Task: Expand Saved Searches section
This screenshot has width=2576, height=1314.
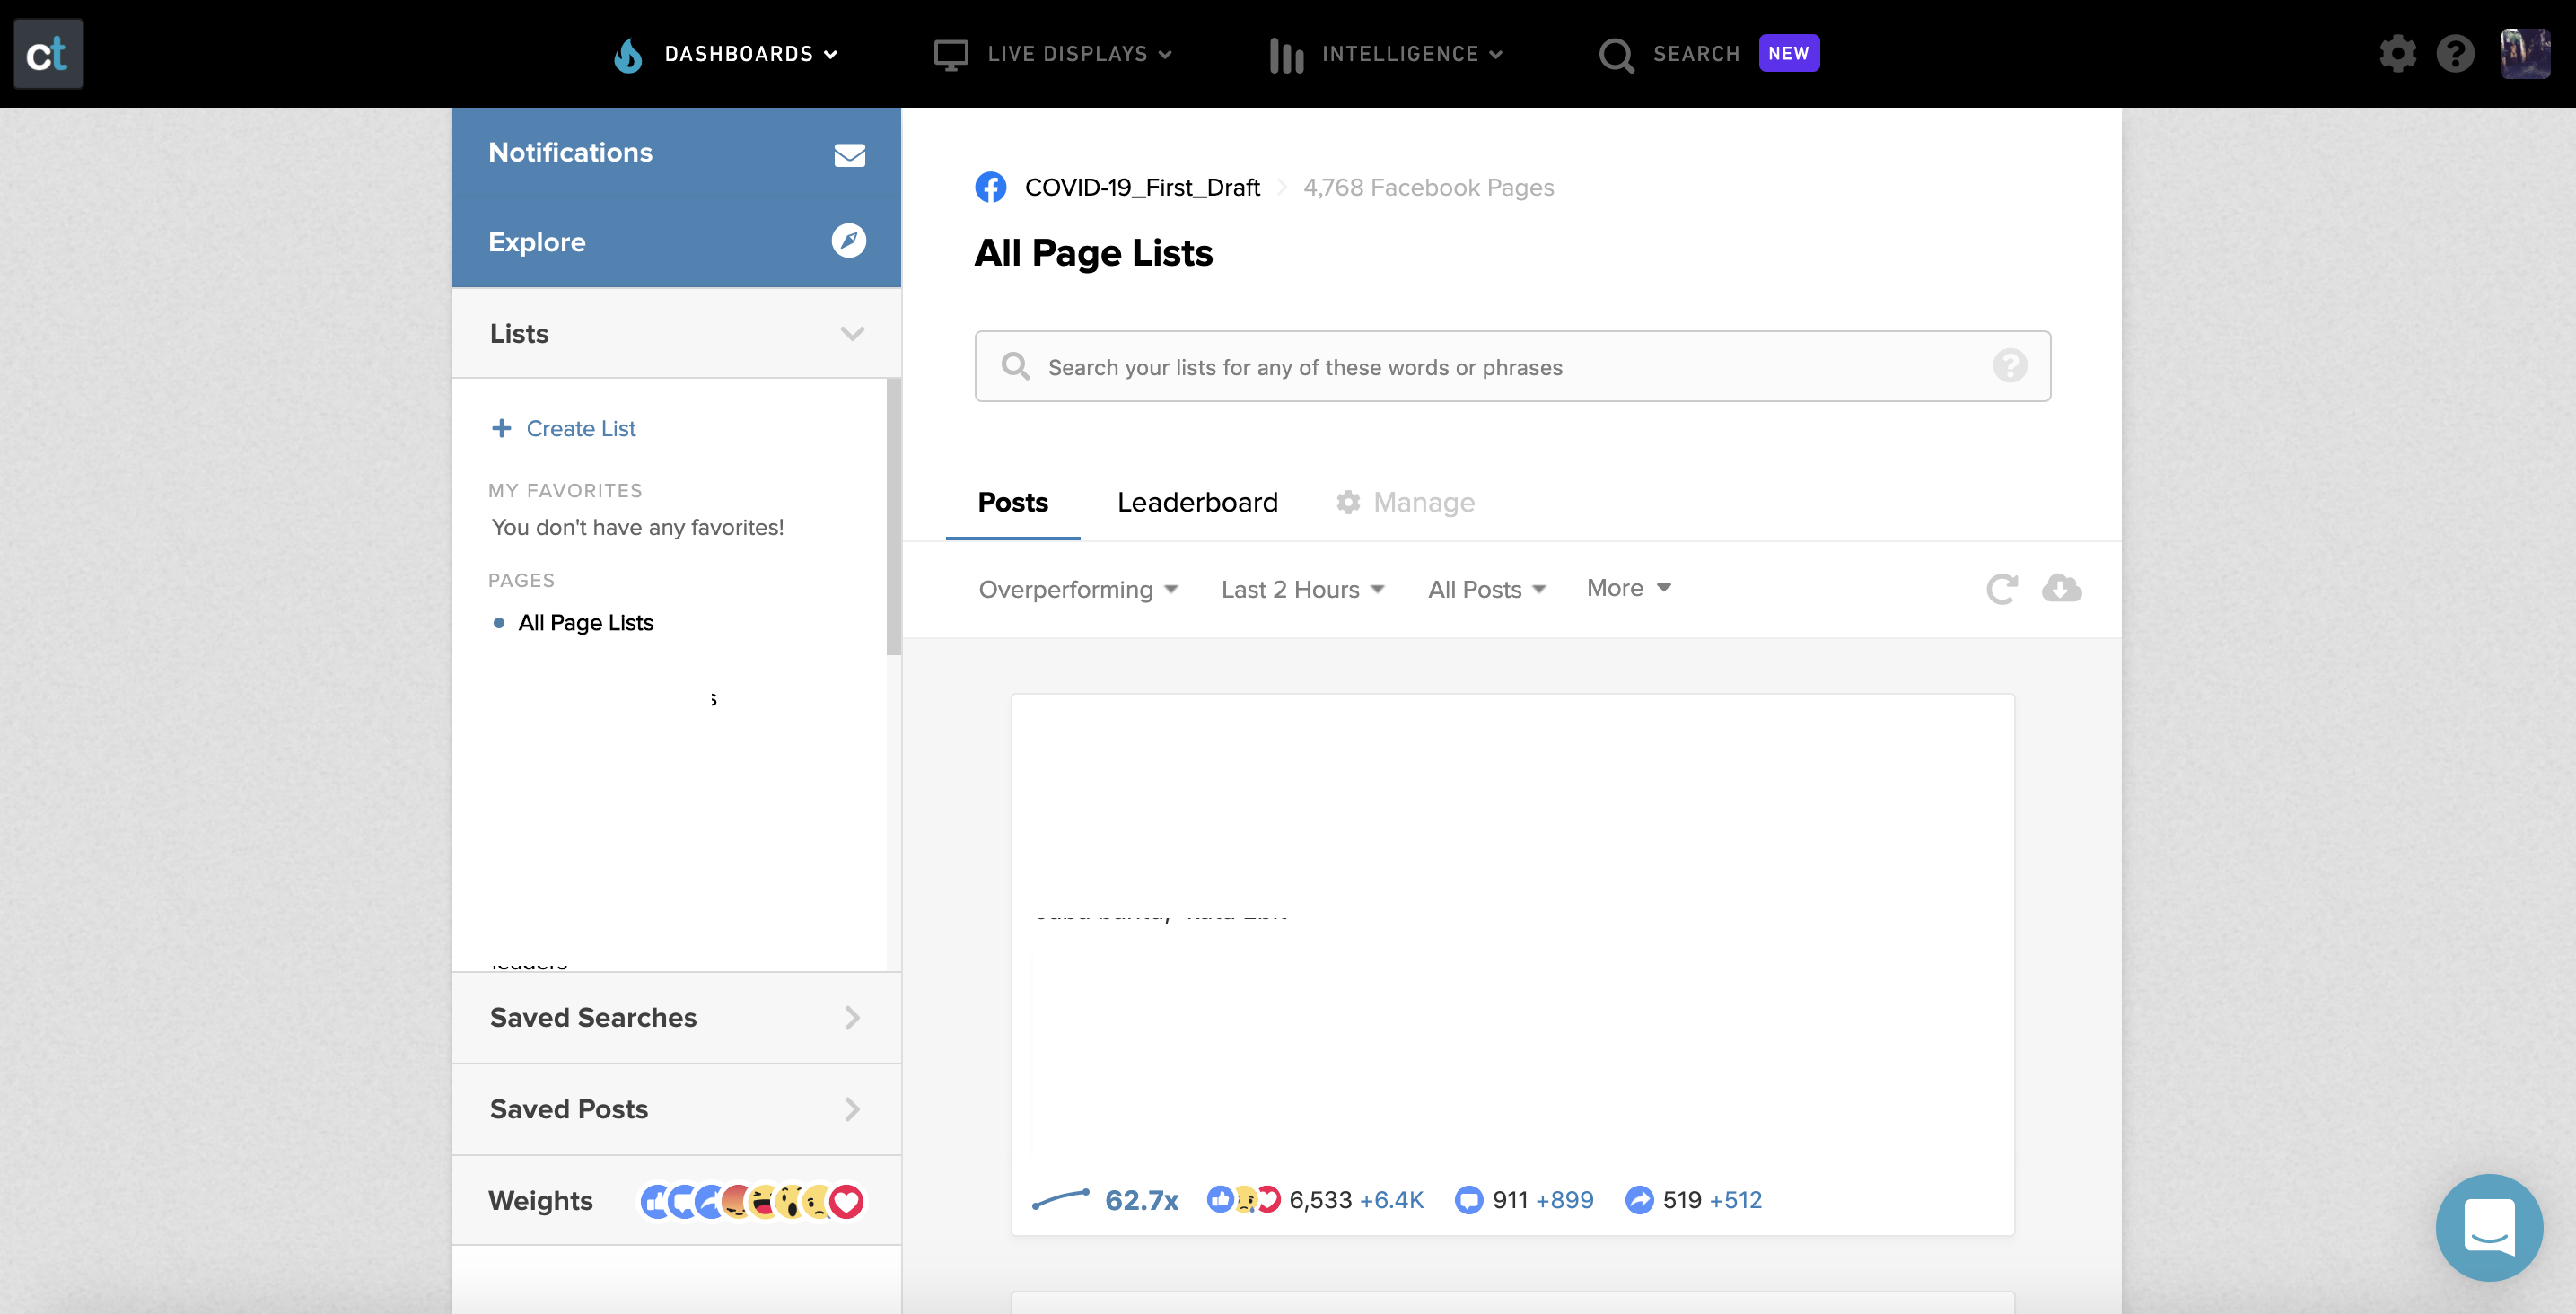Action: pyautogui.click(x=851, y=1018)
